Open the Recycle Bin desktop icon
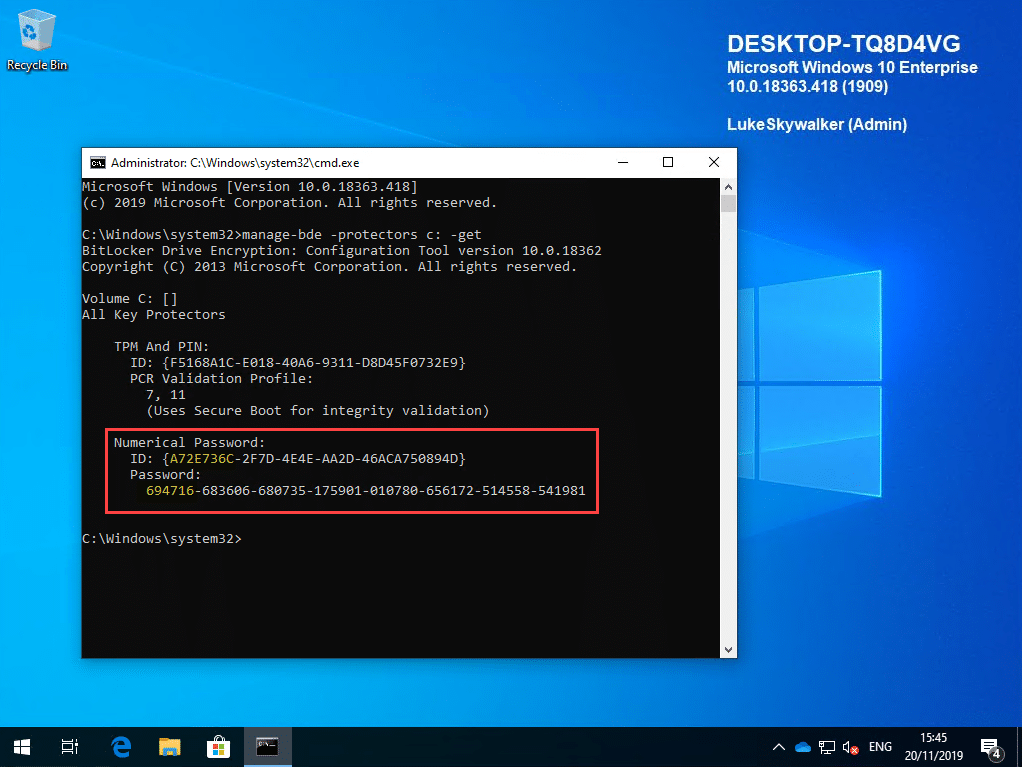Viewport: 1022px width, 767px height. pos(36,40)
